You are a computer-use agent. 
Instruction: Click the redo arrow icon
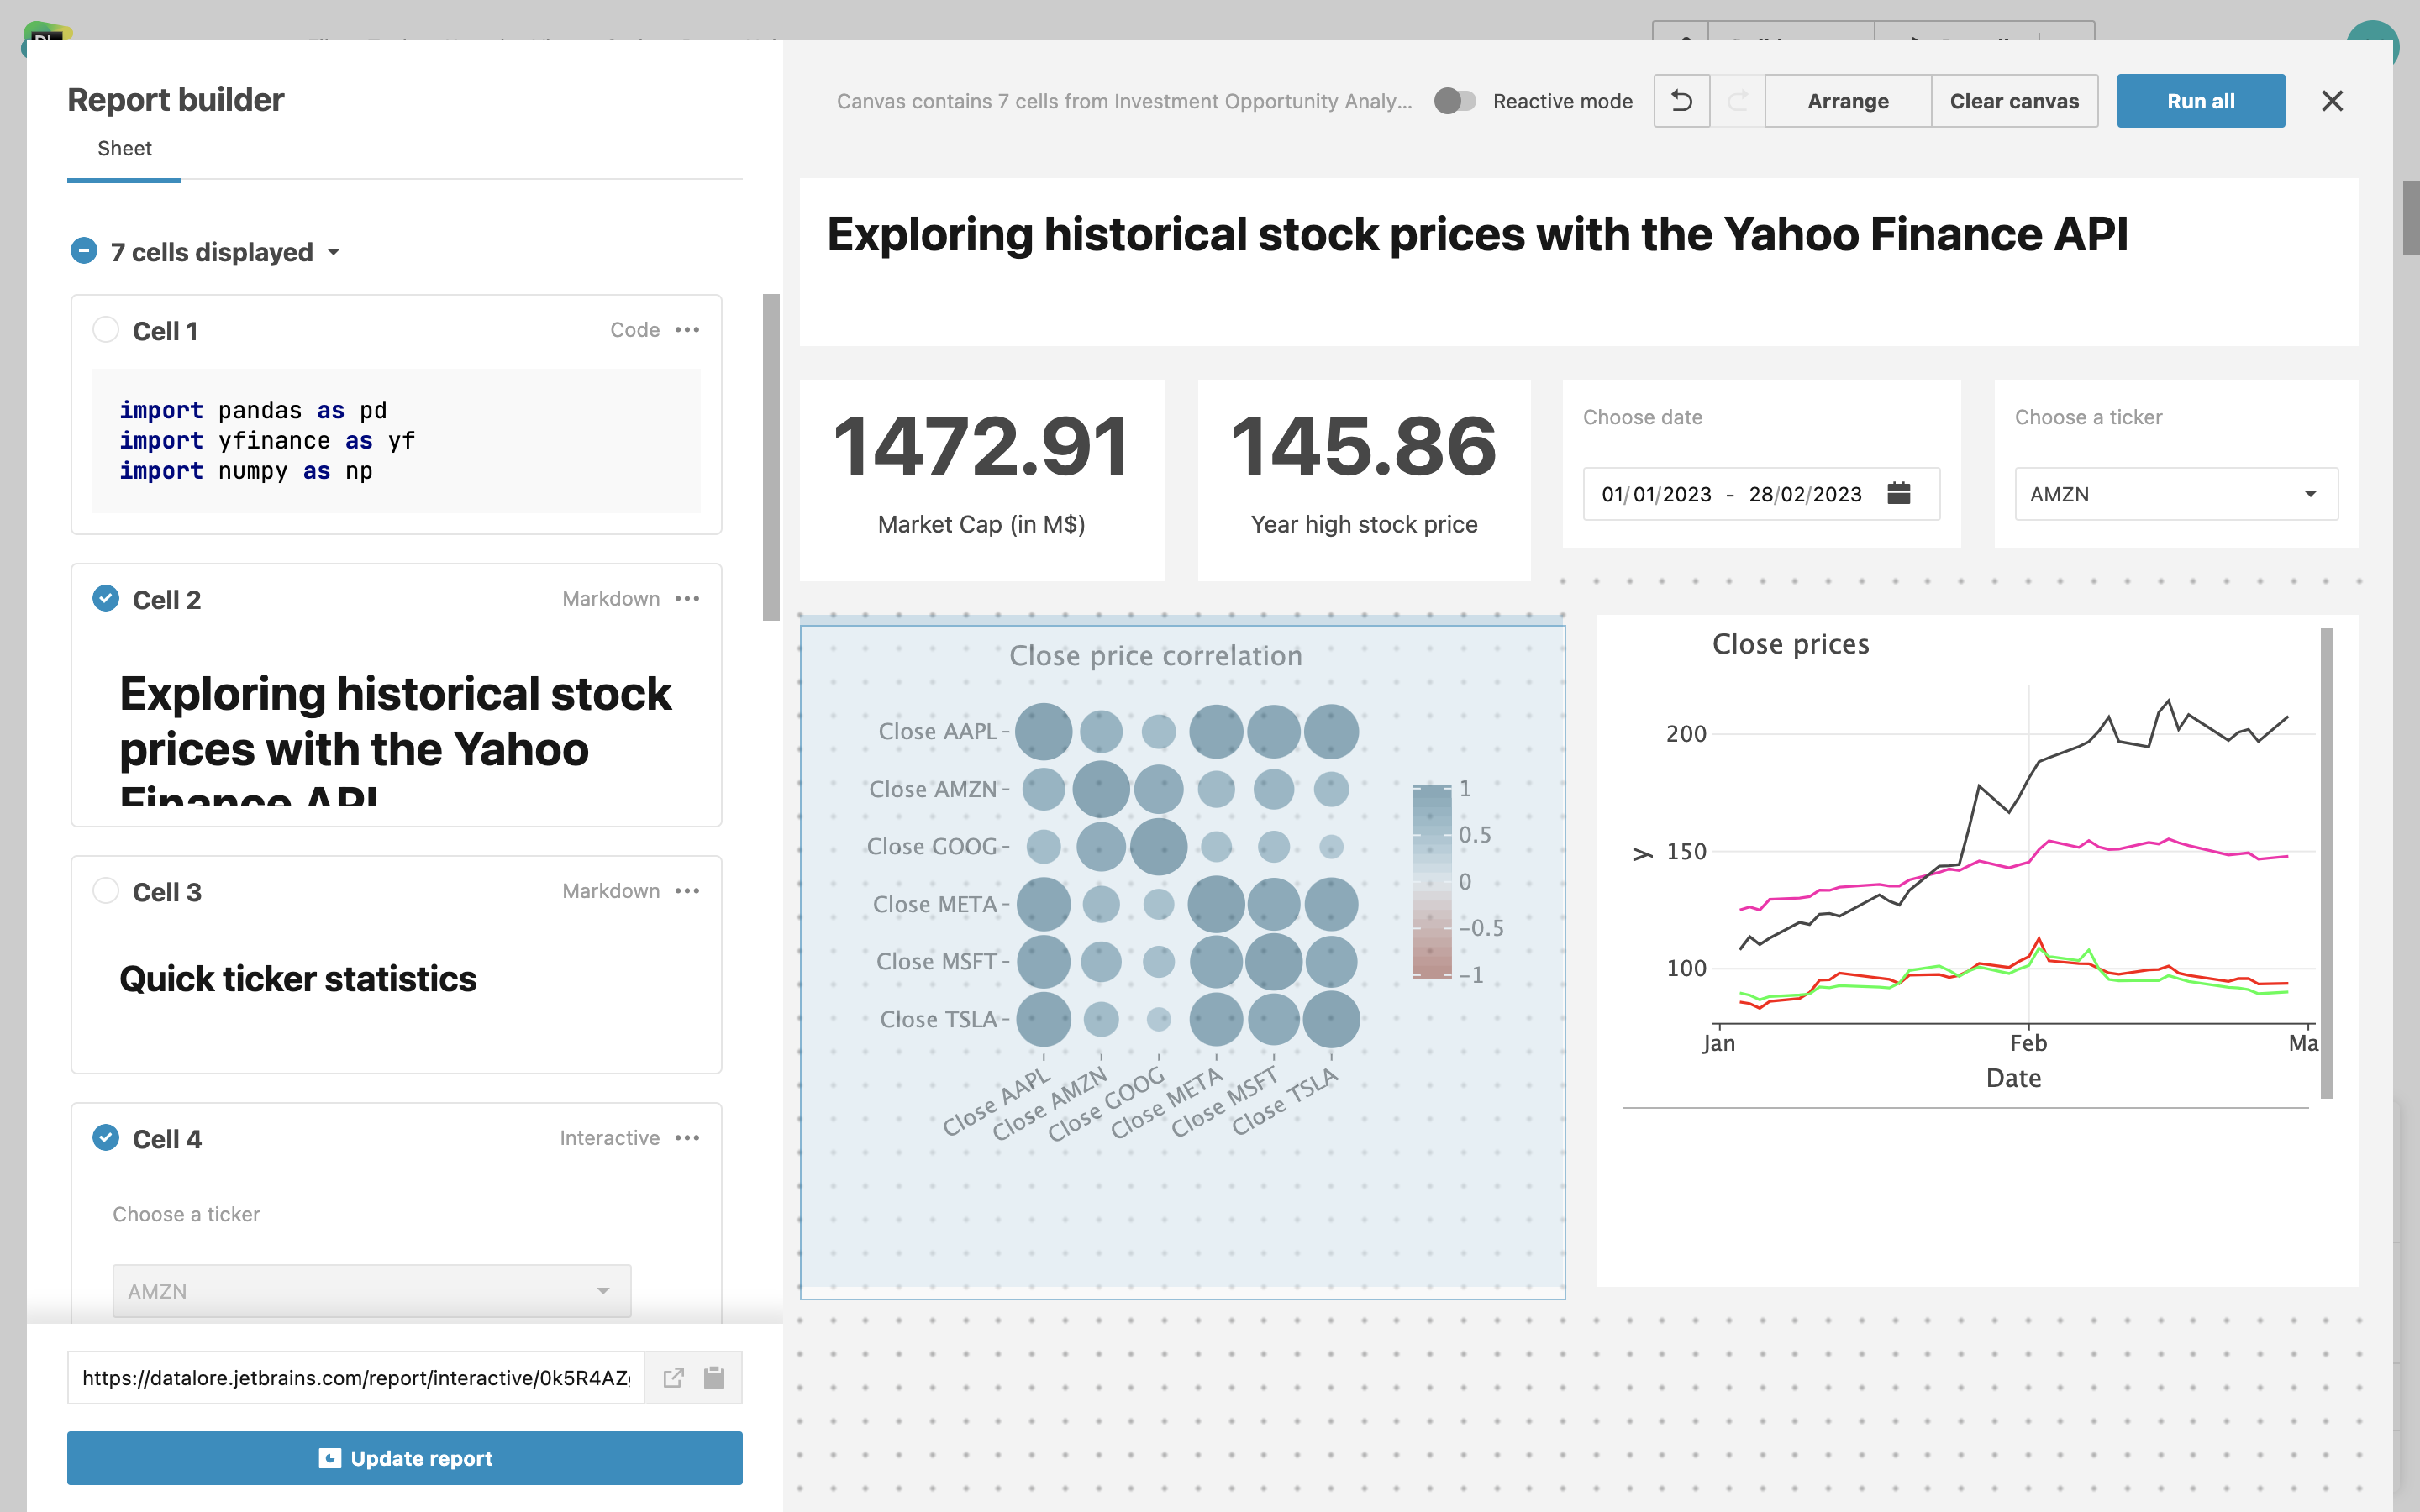(x=1738, y=101)
